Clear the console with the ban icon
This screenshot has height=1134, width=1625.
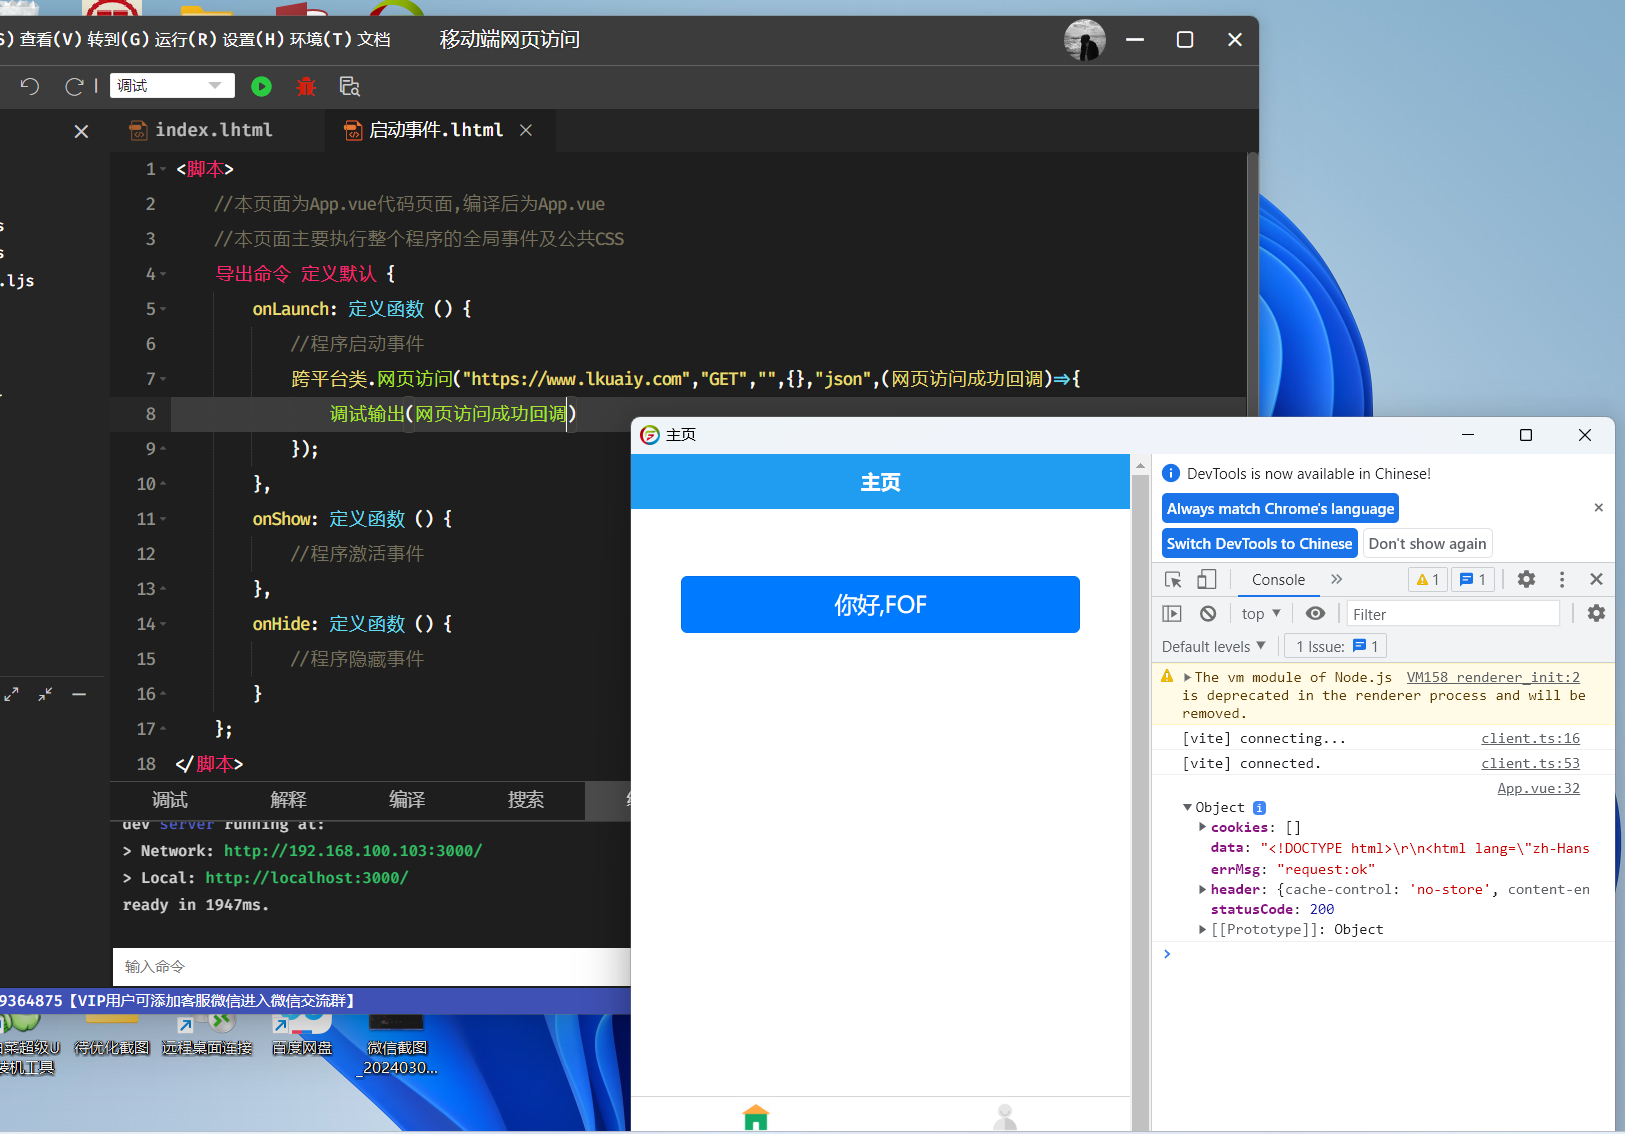1208,614
